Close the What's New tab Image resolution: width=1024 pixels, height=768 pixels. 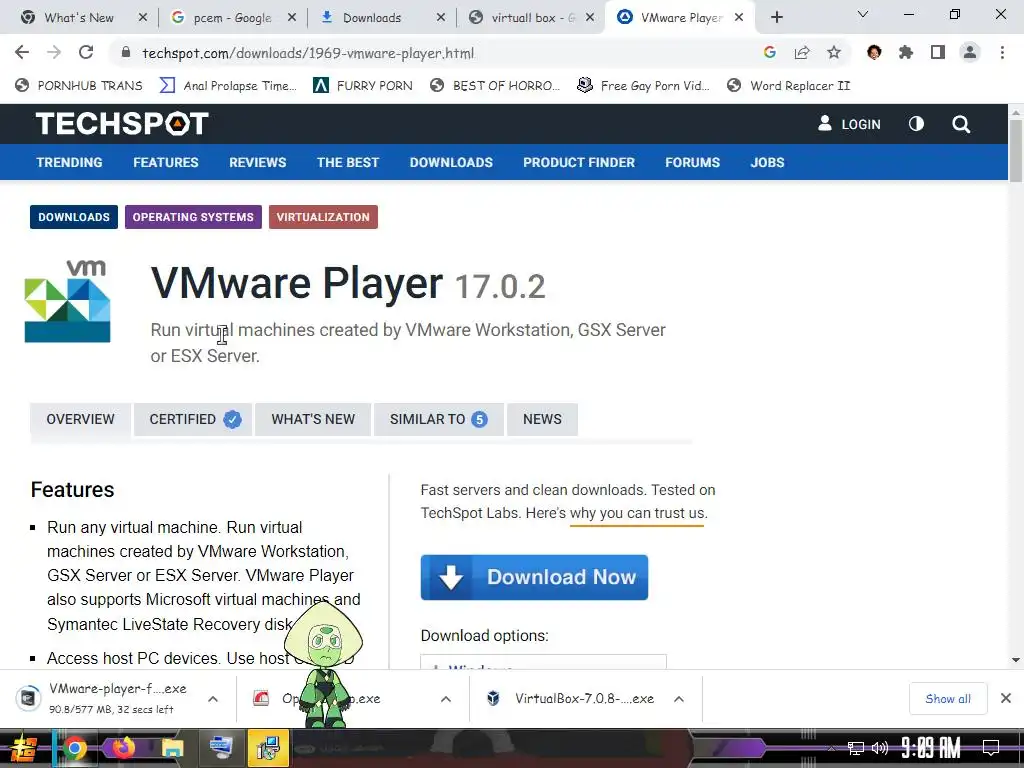[x=142, y=18]
